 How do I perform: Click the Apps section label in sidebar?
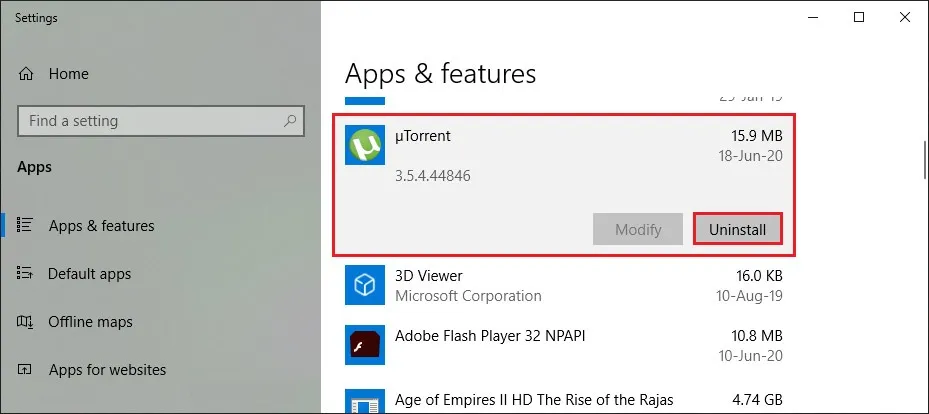click(x=34, y=167)
